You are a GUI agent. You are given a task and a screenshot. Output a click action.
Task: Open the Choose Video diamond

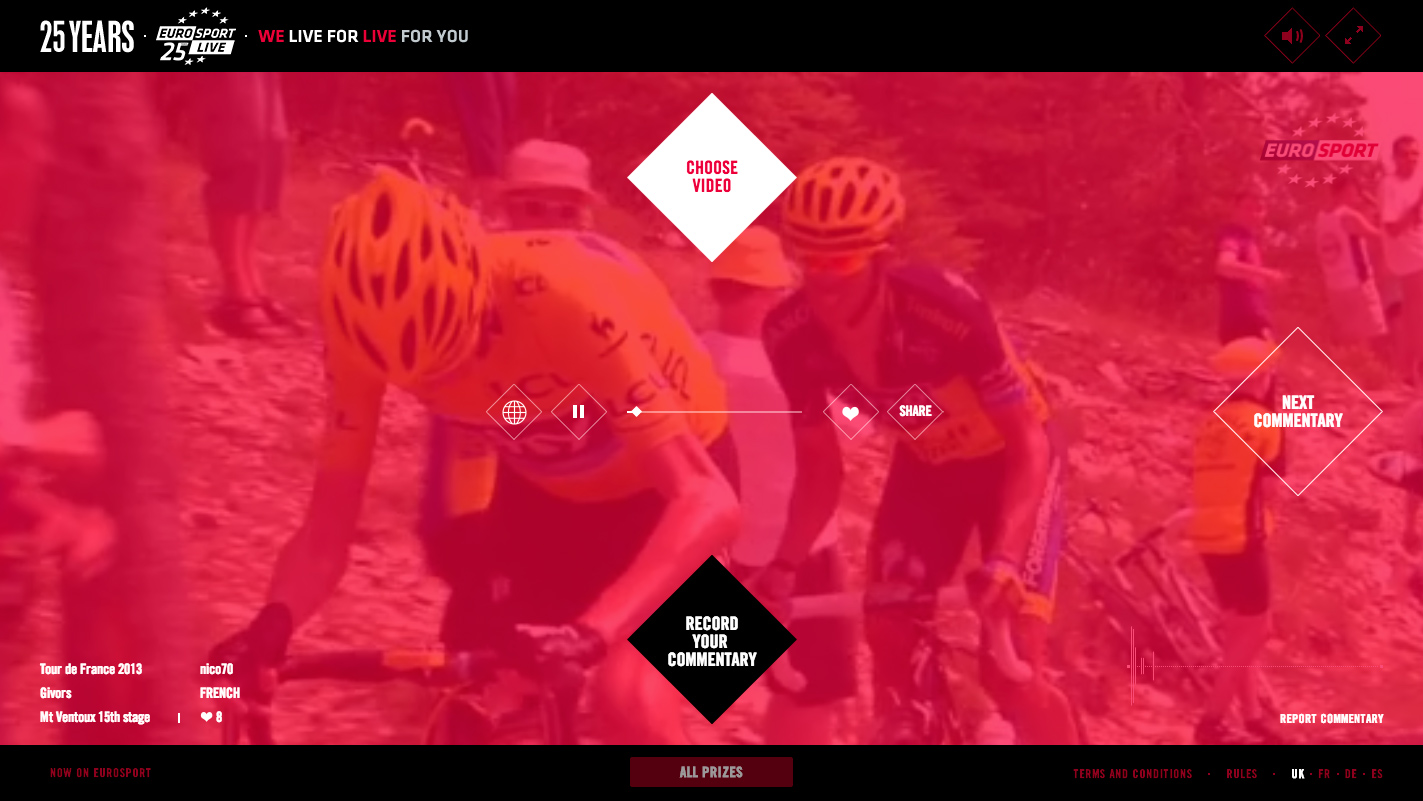pyautogui.click(x=712, y=177)
